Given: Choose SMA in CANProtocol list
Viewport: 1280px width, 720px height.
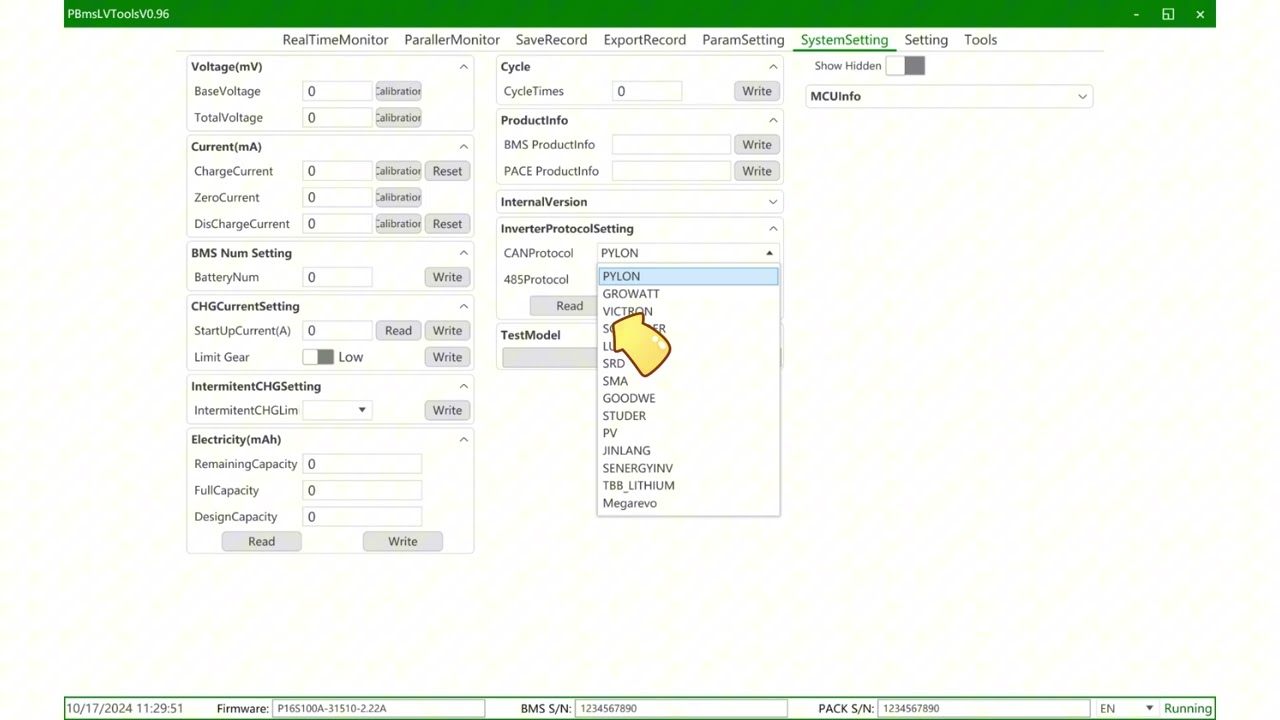Looking at the screenshot, I should (688, 381).
